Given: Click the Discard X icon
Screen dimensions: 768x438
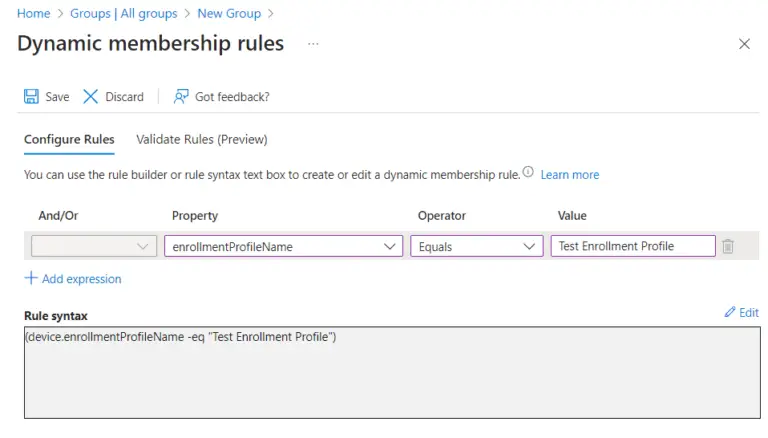Looking at the screenshot, I should (x=91, y=97).
